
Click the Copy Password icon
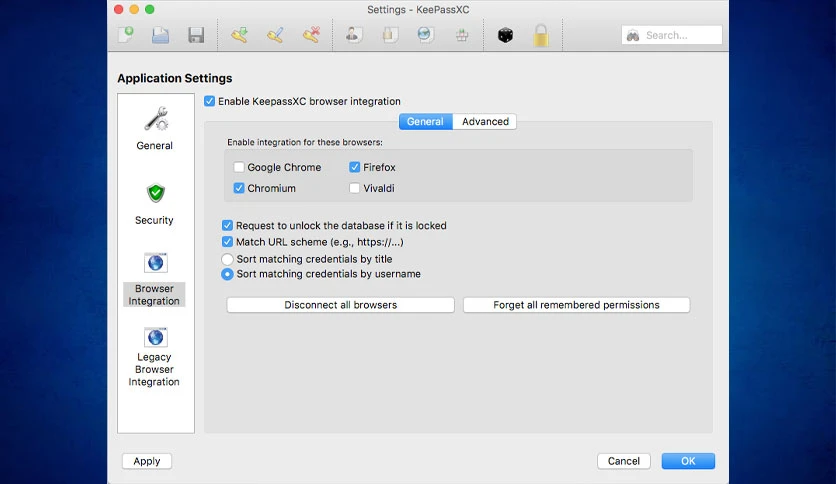click(x=390, y=35)
